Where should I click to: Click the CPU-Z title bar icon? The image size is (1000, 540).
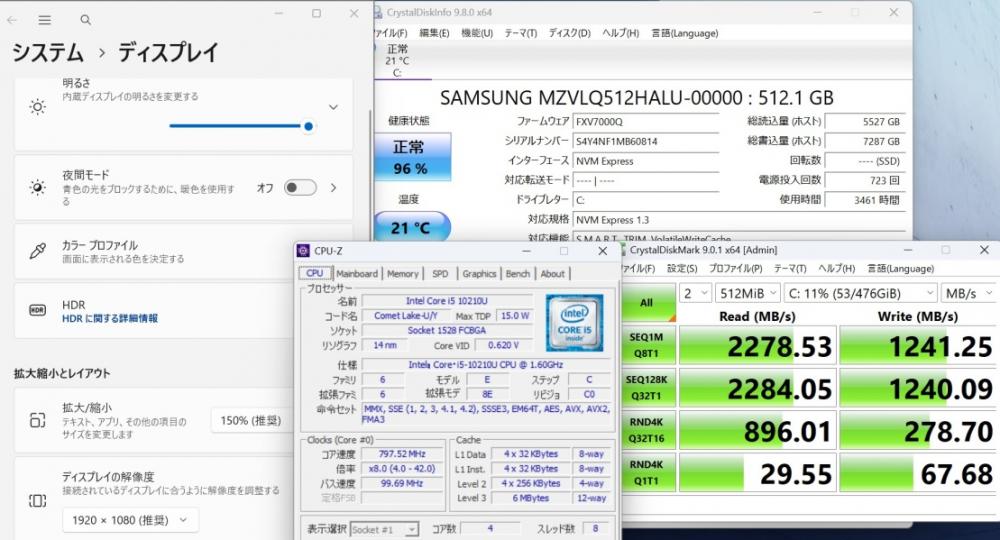click(304, 251)
